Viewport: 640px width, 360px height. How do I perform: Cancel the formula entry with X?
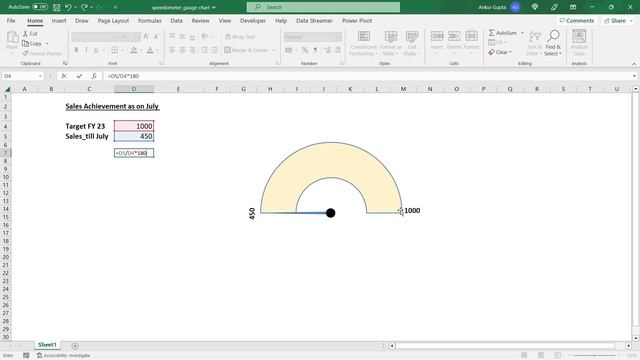click(64, 76)
